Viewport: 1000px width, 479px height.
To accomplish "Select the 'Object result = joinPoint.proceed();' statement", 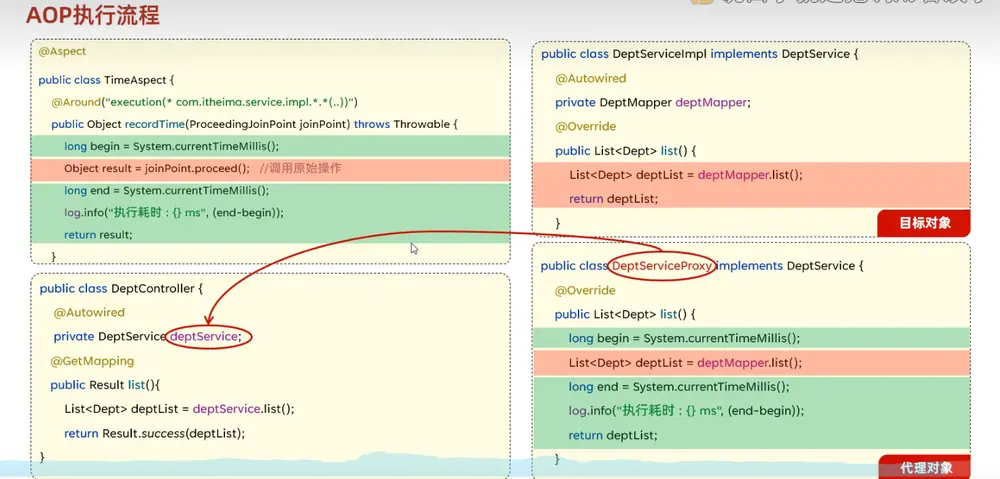I will click(157, 169).
